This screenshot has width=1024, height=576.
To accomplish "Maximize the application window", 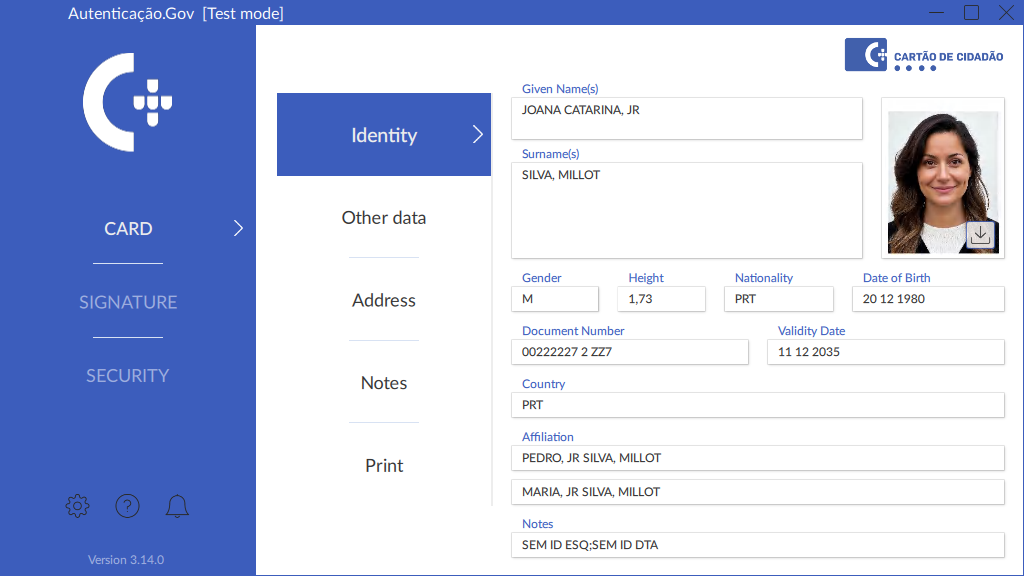I will click(x=971, y=13).
